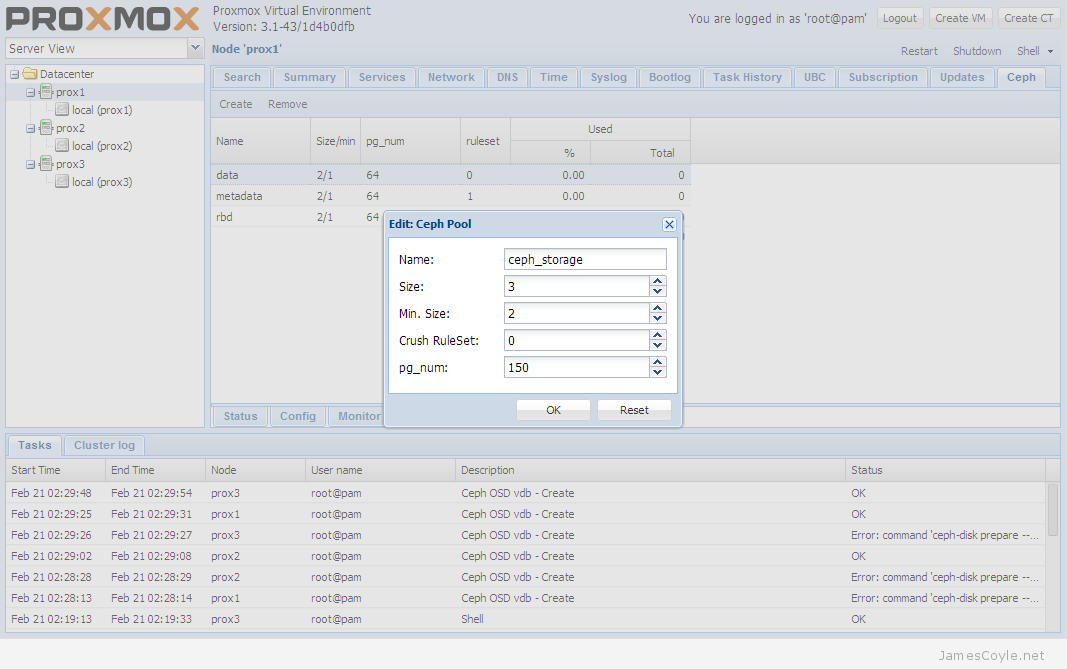Increase the Size spinner value
This screenshot has width=1067, height=669.
click(657, 281)
